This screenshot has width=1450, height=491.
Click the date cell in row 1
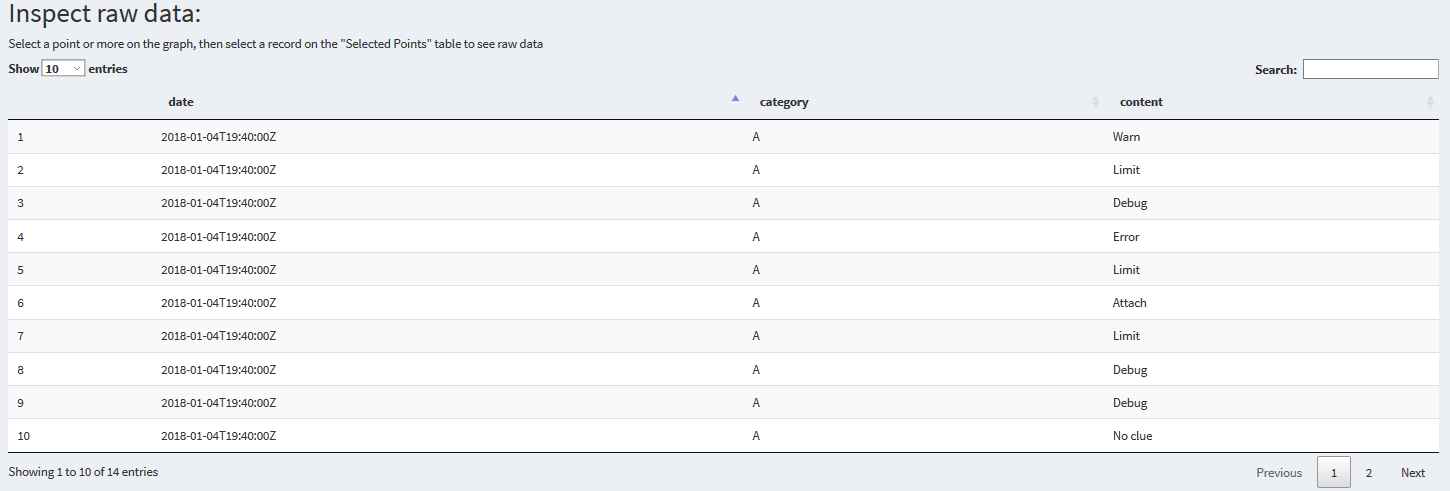point(218,137)
